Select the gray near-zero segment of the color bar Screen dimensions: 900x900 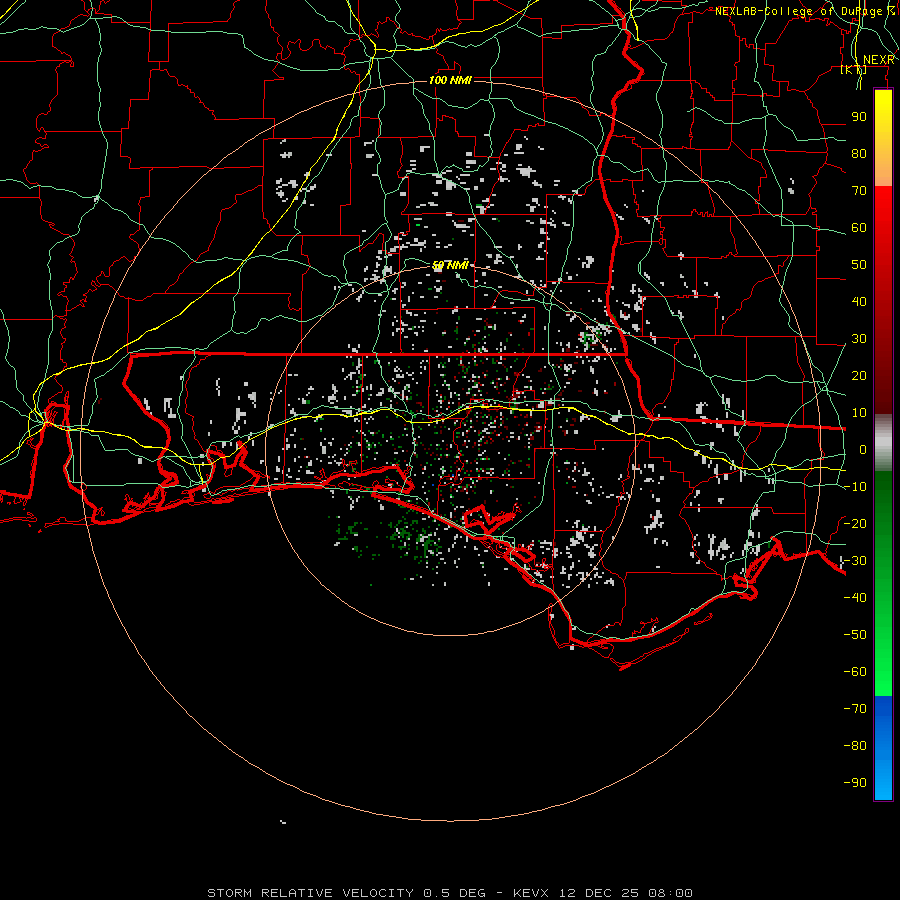[883, 442]
